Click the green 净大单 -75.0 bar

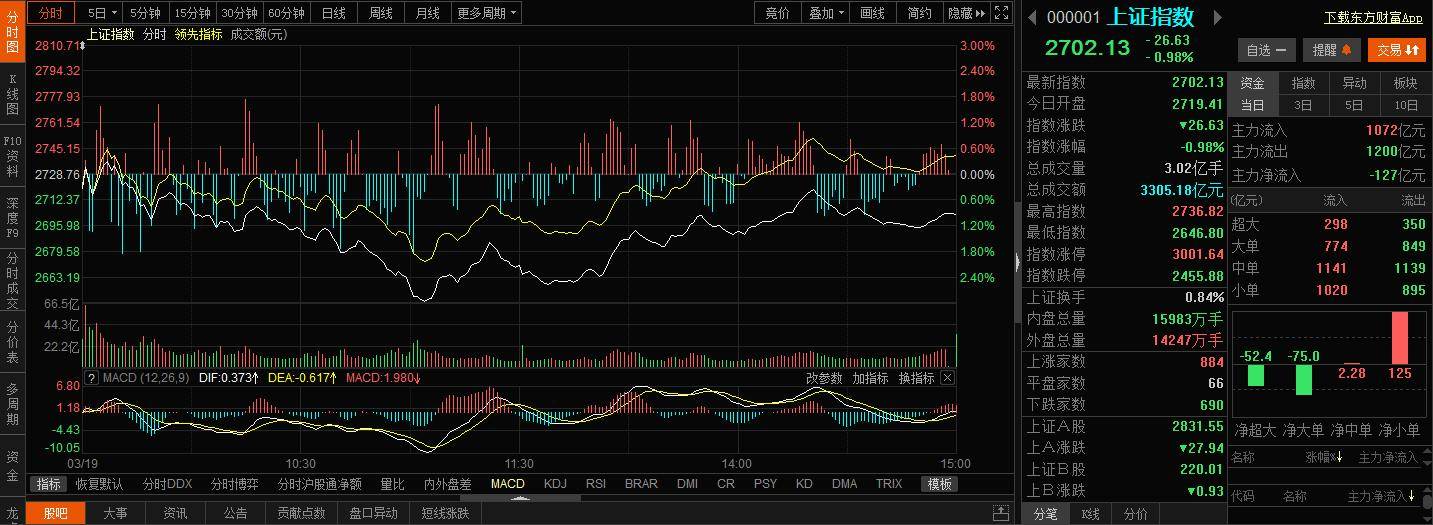tap(1304, 379)
